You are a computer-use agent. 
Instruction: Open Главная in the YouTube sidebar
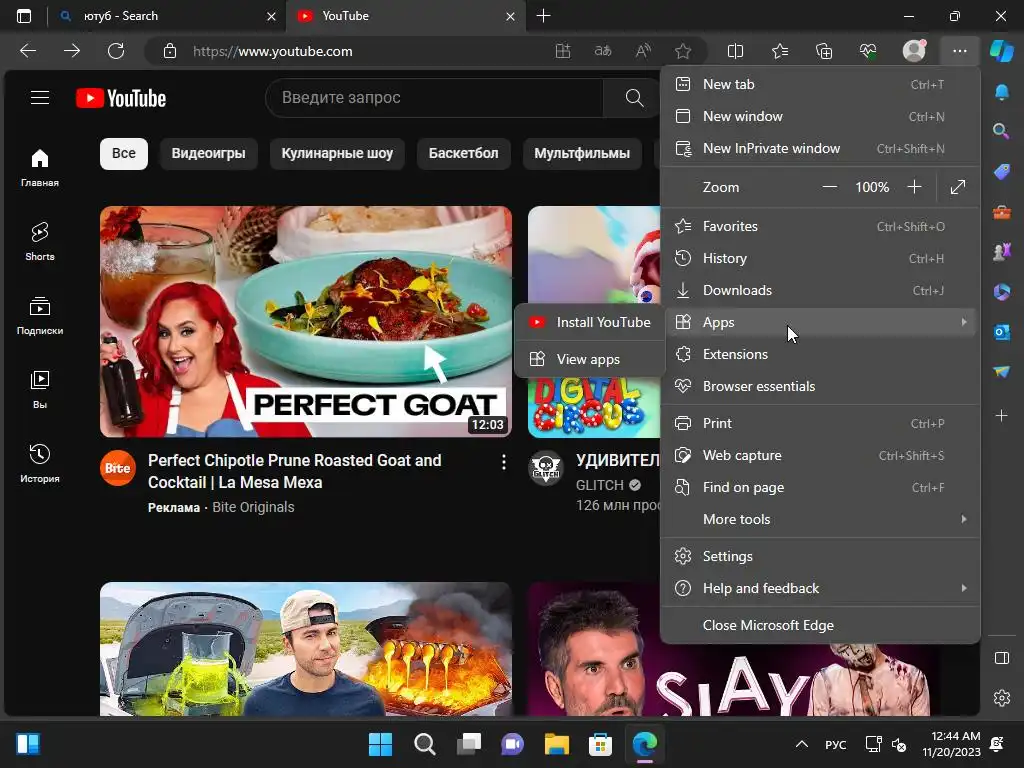pos(40,168)
